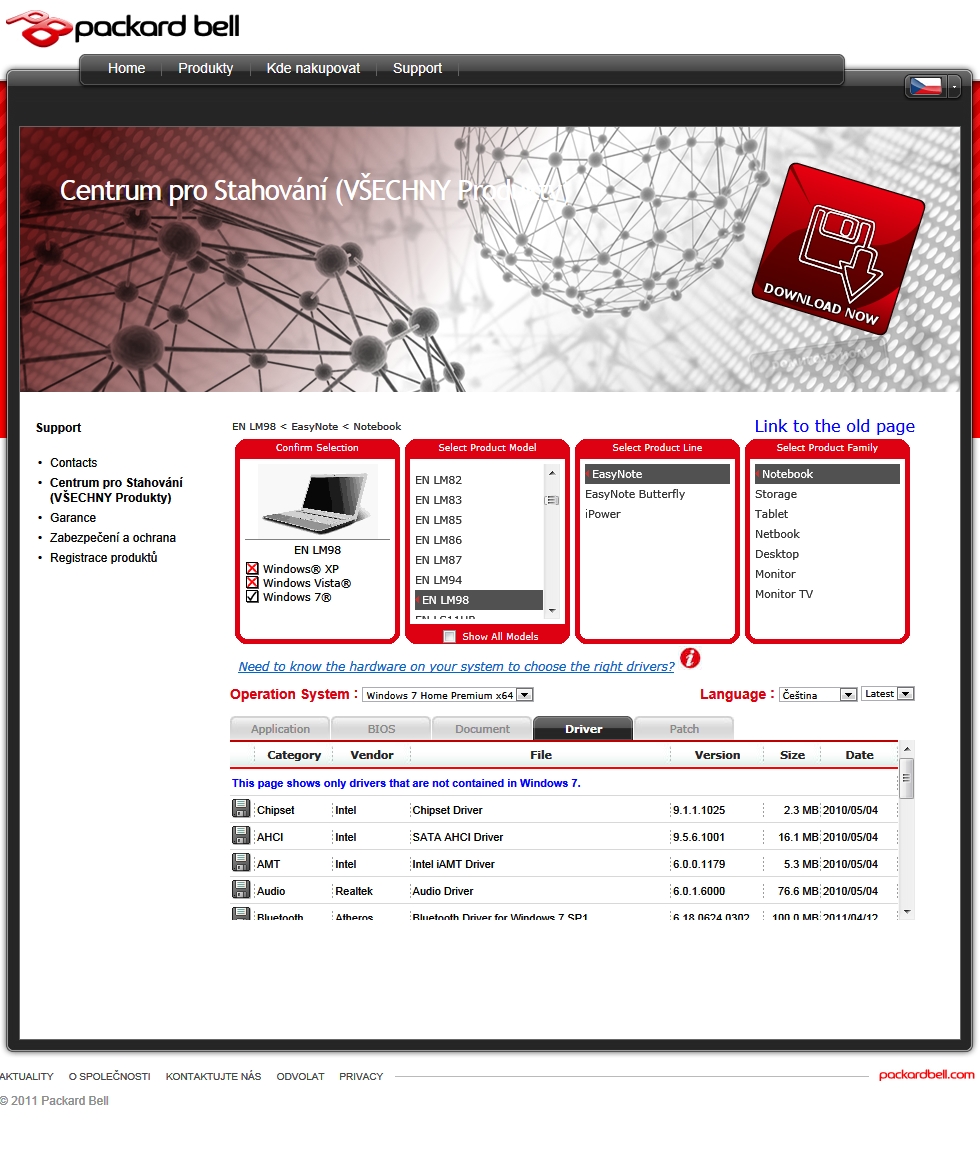Select model EN LM83

coord(438,500)
